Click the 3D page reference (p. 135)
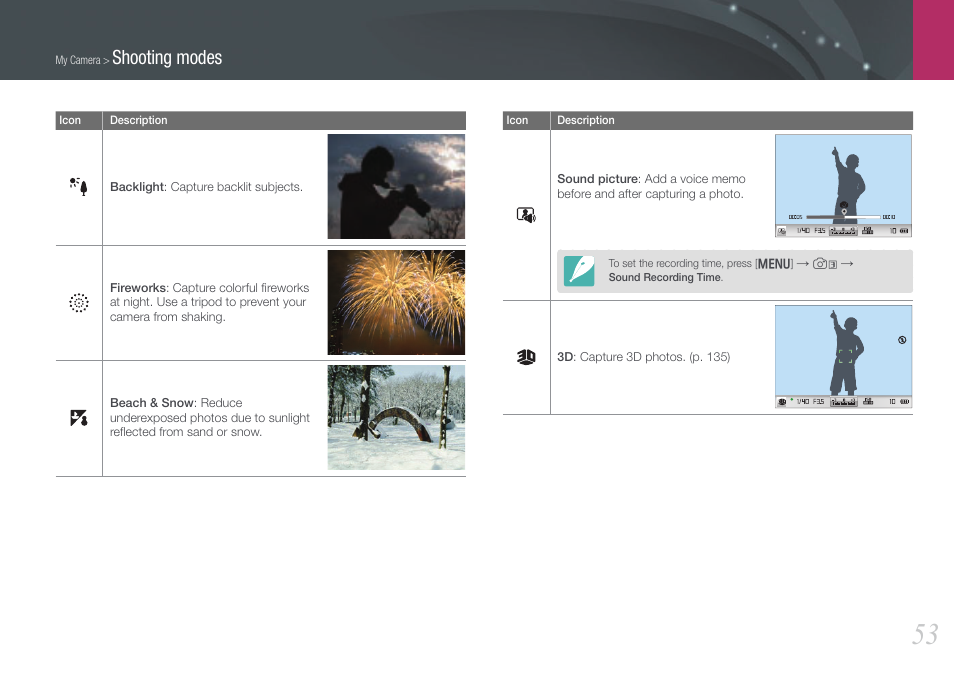 [x=709, y=357]
